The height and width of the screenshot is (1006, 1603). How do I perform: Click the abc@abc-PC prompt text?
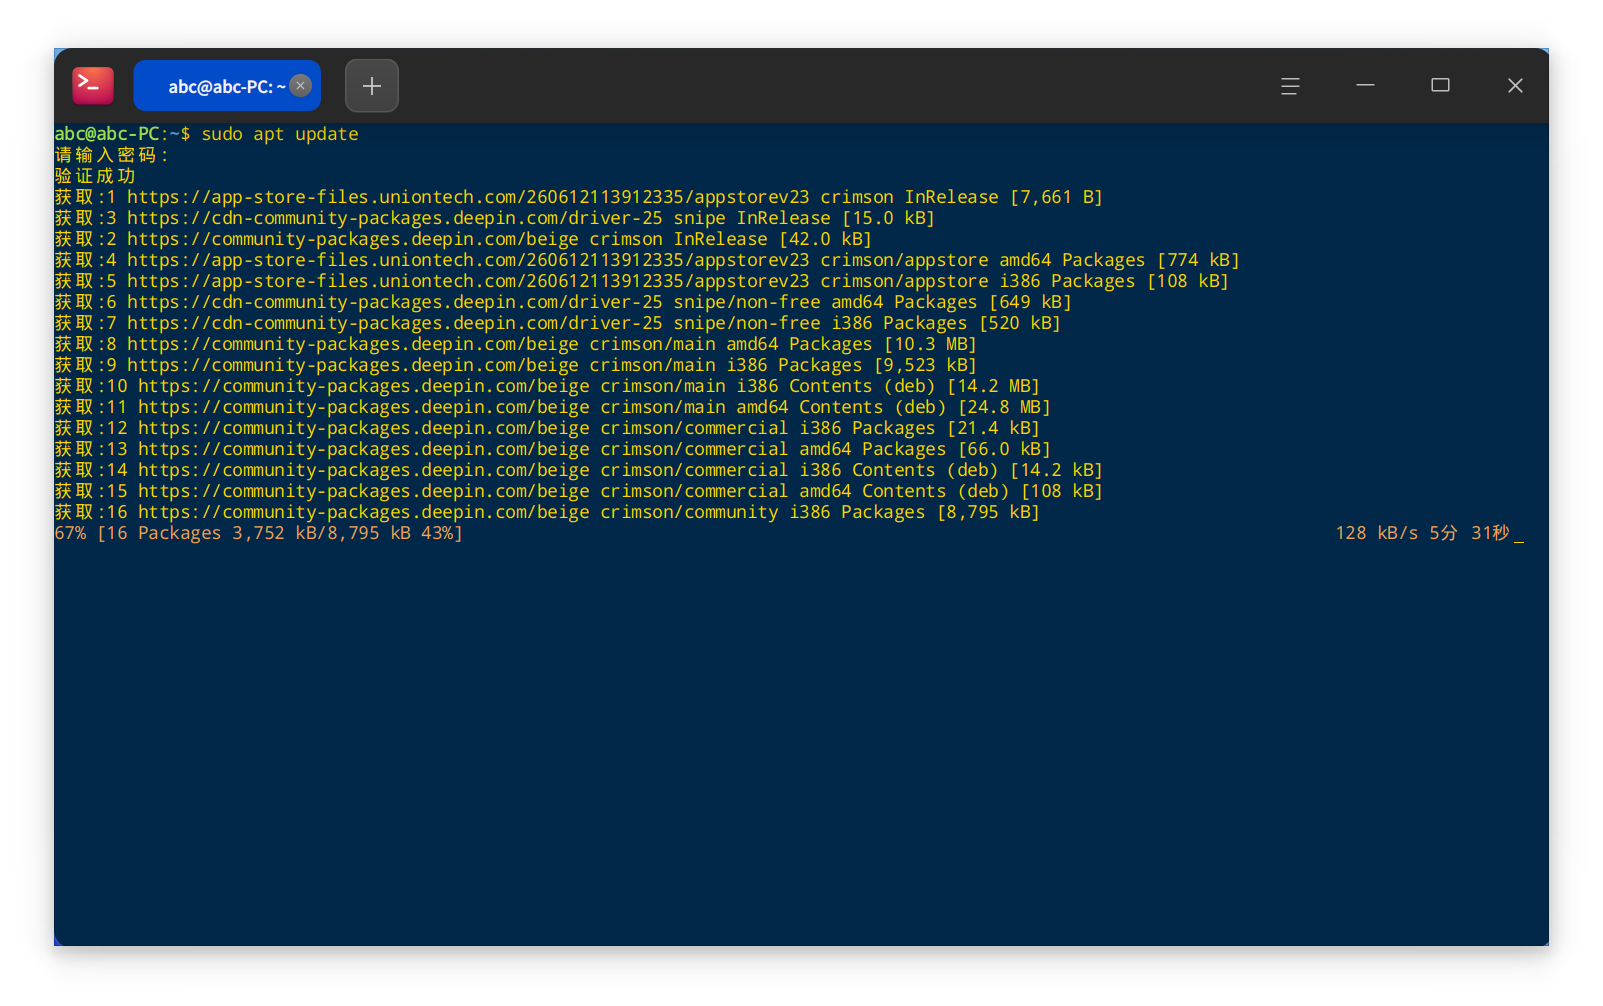point(107,134)
